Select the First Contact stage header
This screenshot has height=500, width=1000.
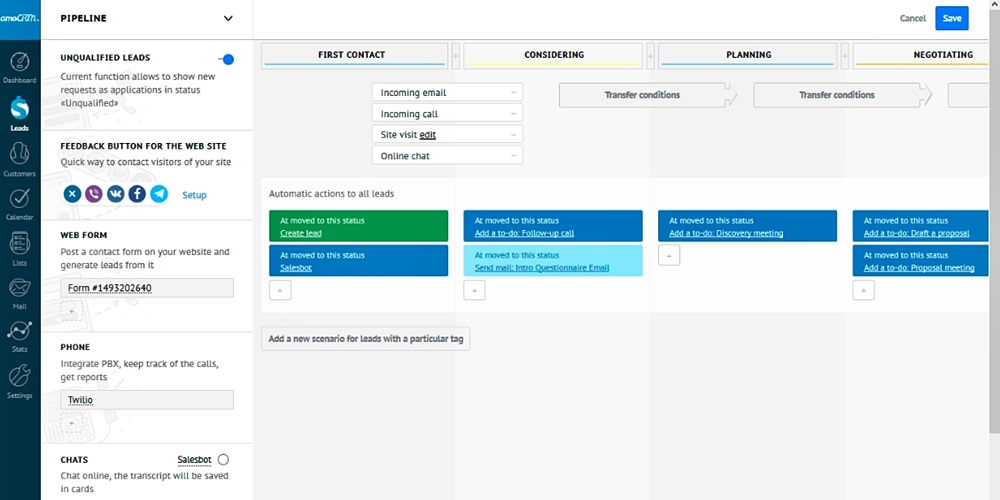[351, 55]
